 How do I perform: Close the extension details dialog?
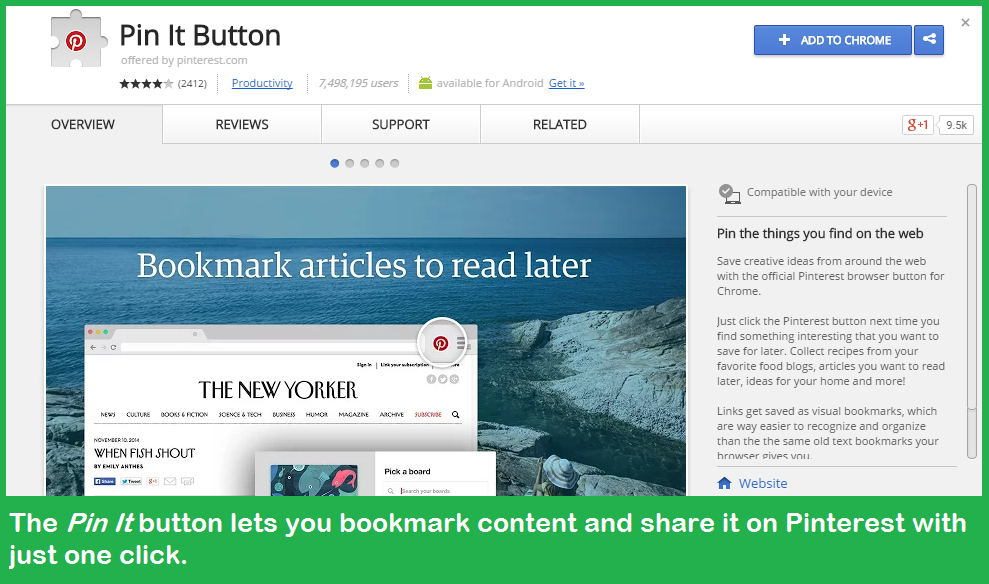point(965,22)
